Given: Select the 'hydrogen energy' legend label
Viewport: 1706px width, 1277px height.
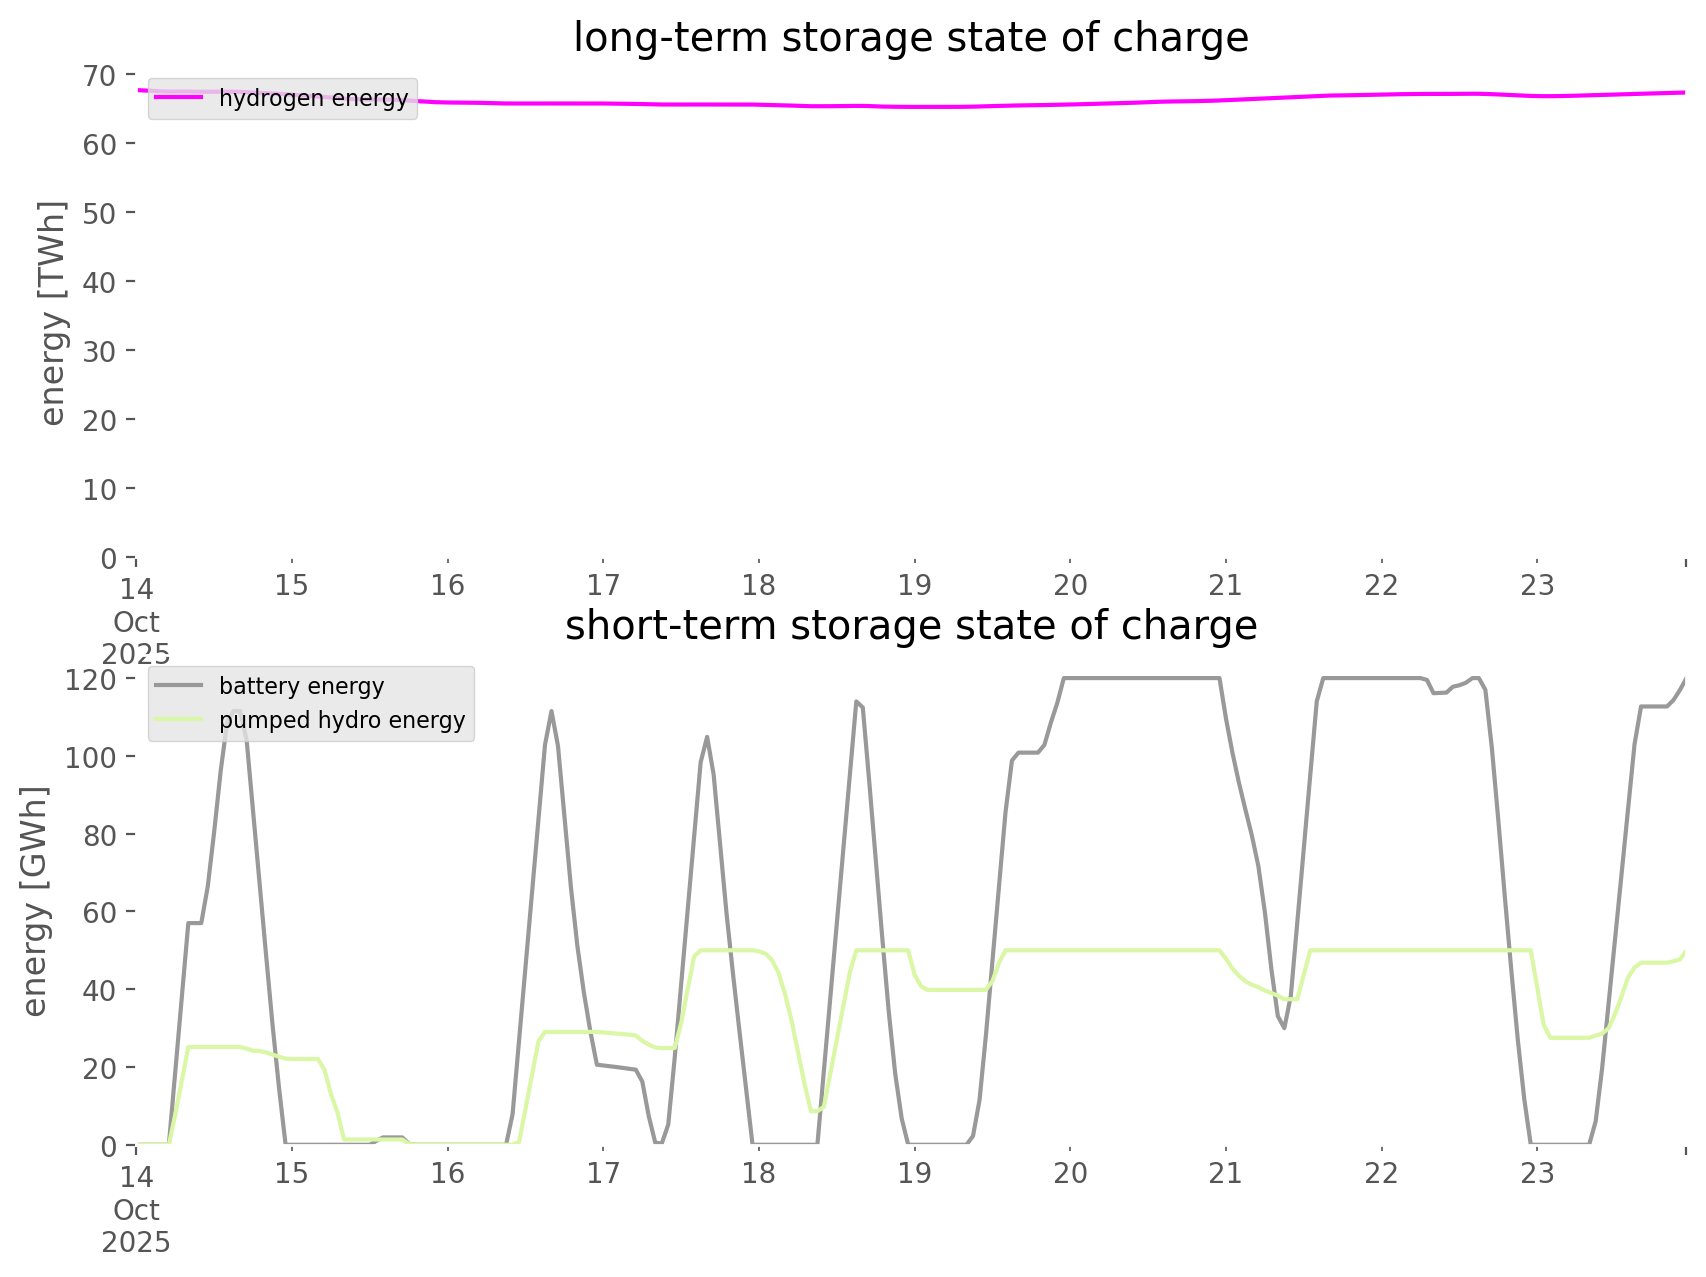Looking at the screenshot, I should (x=313, y=98).
